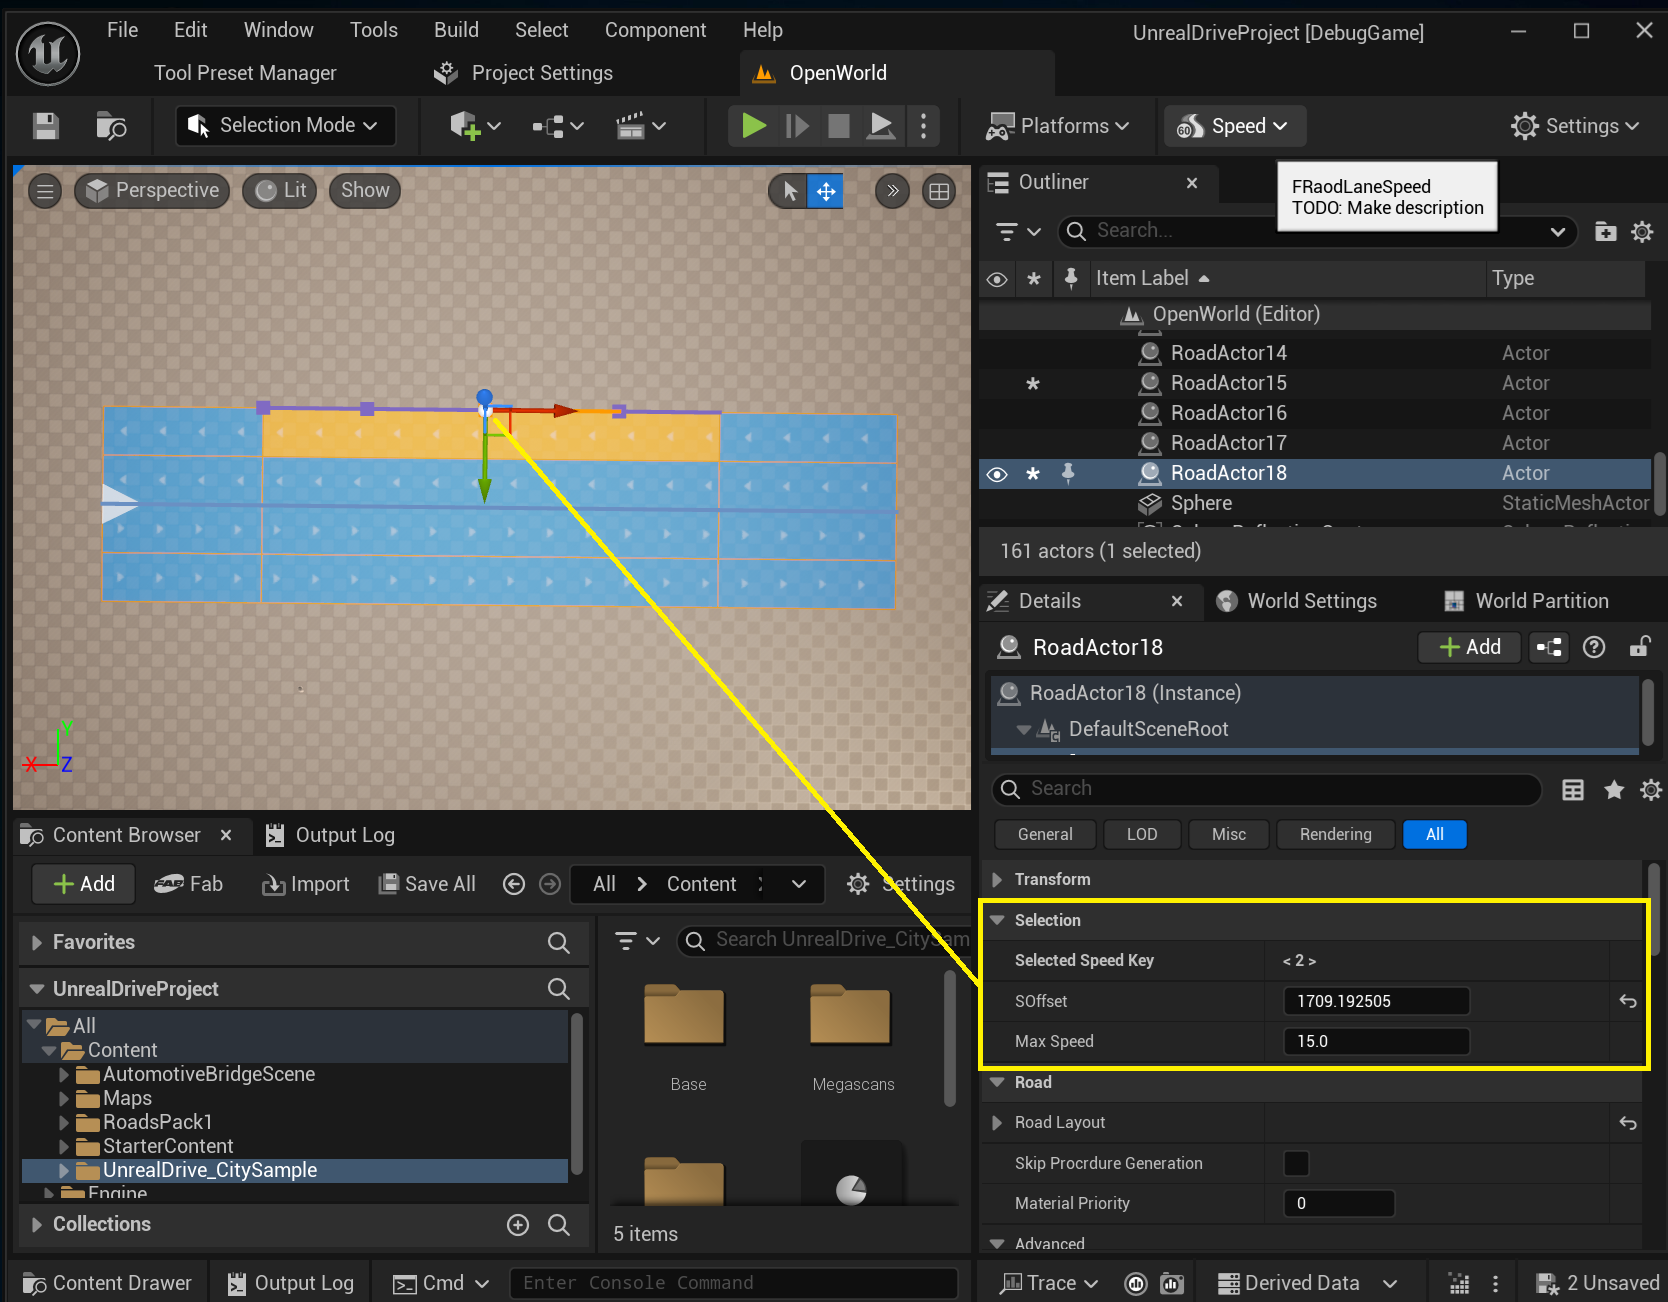Toggle visibility of RoadActor18

[997, 474]
